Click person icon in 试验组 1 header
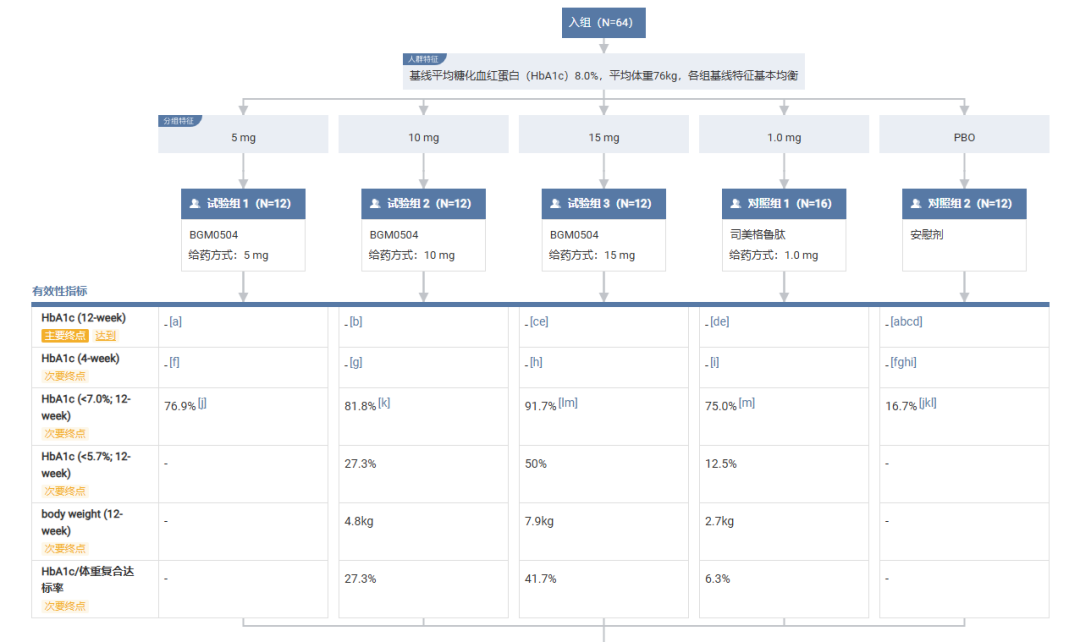Image resolution: width=1080 pixels, height=642 pixels. pyautogui.click(x=195, y=204)
